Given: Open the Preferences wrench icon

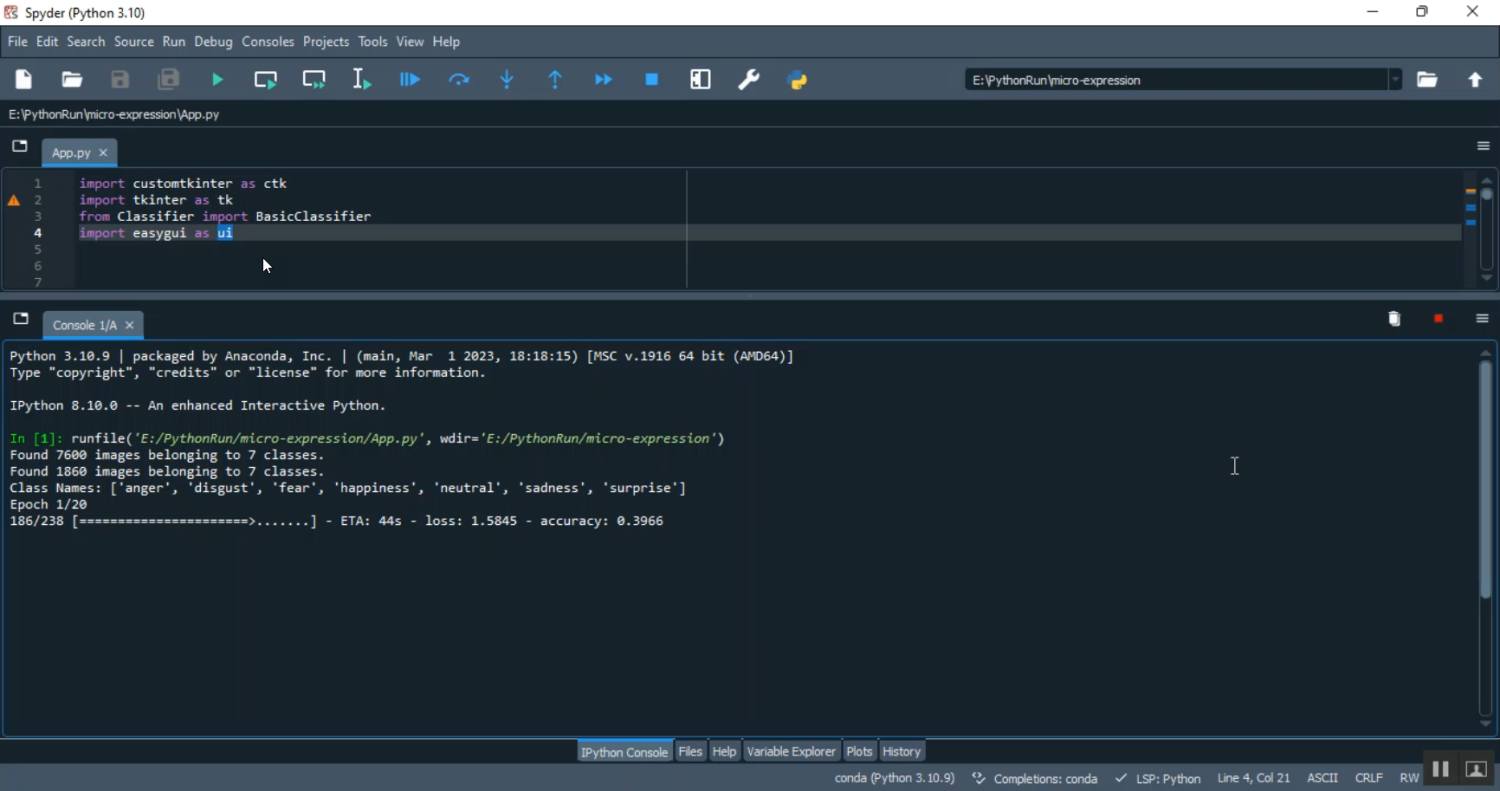Looking at the screenshot, I should click(749, 80).
